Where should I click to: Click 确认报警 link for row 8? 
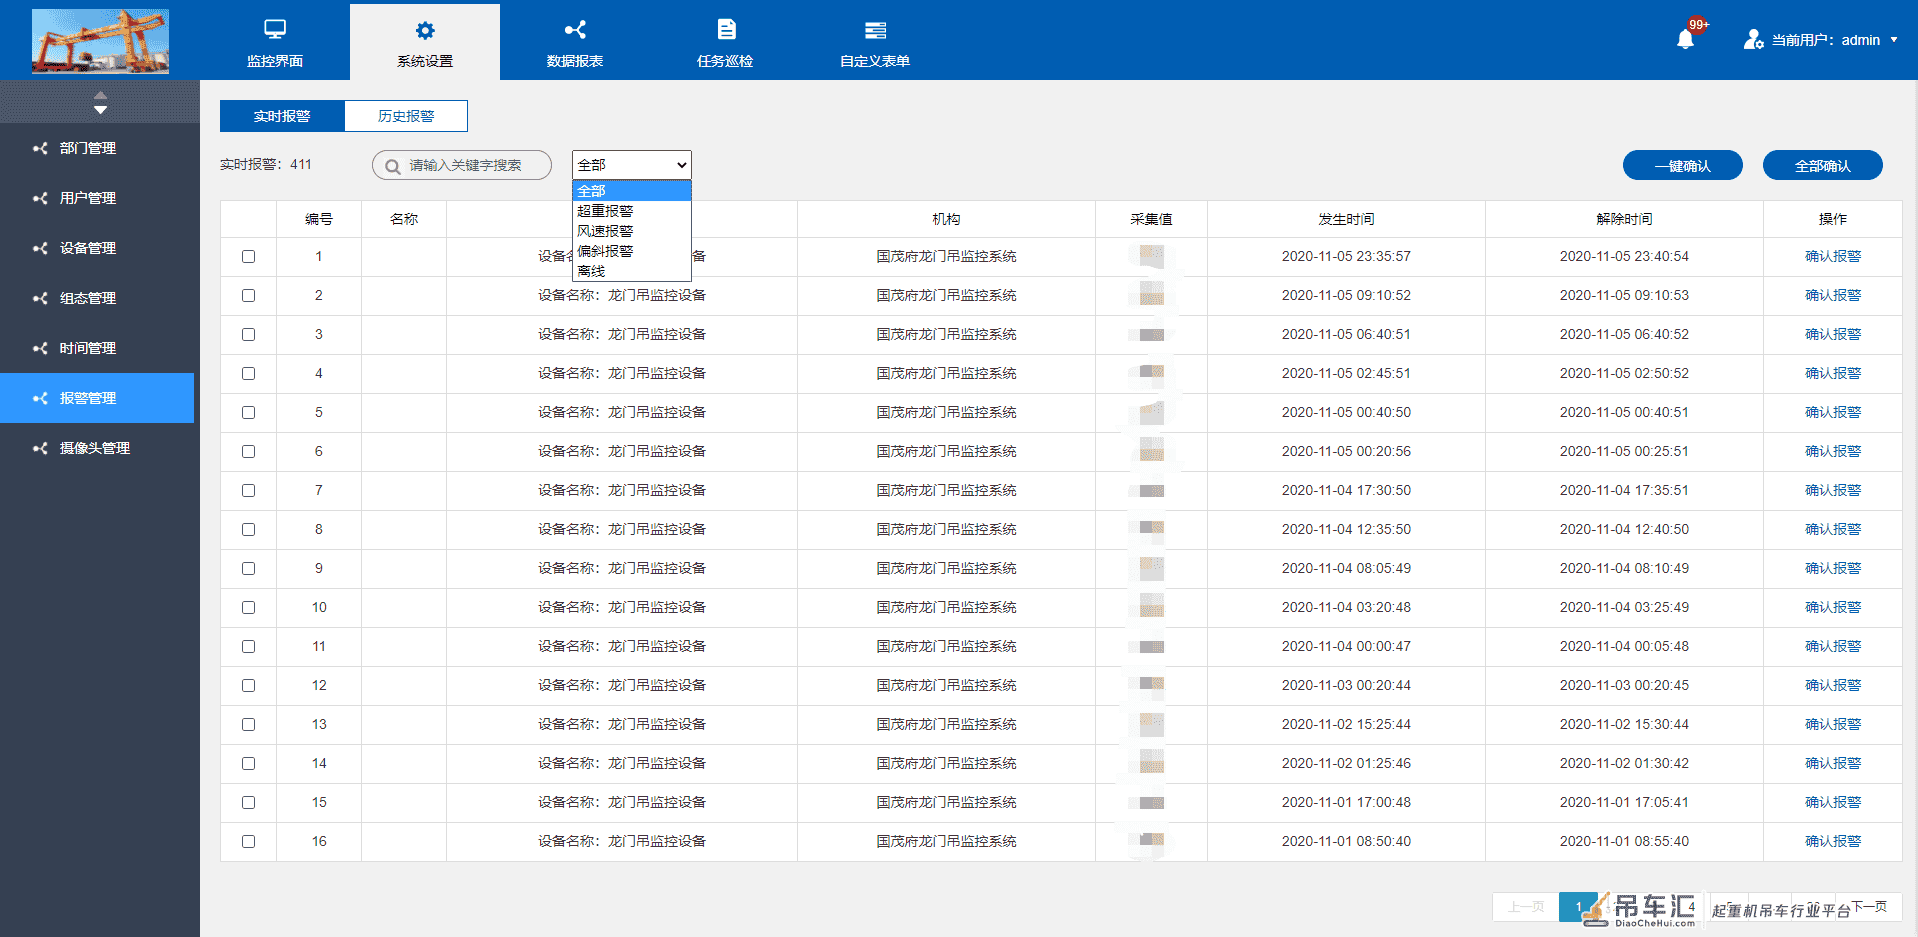tap(1833, 529)
